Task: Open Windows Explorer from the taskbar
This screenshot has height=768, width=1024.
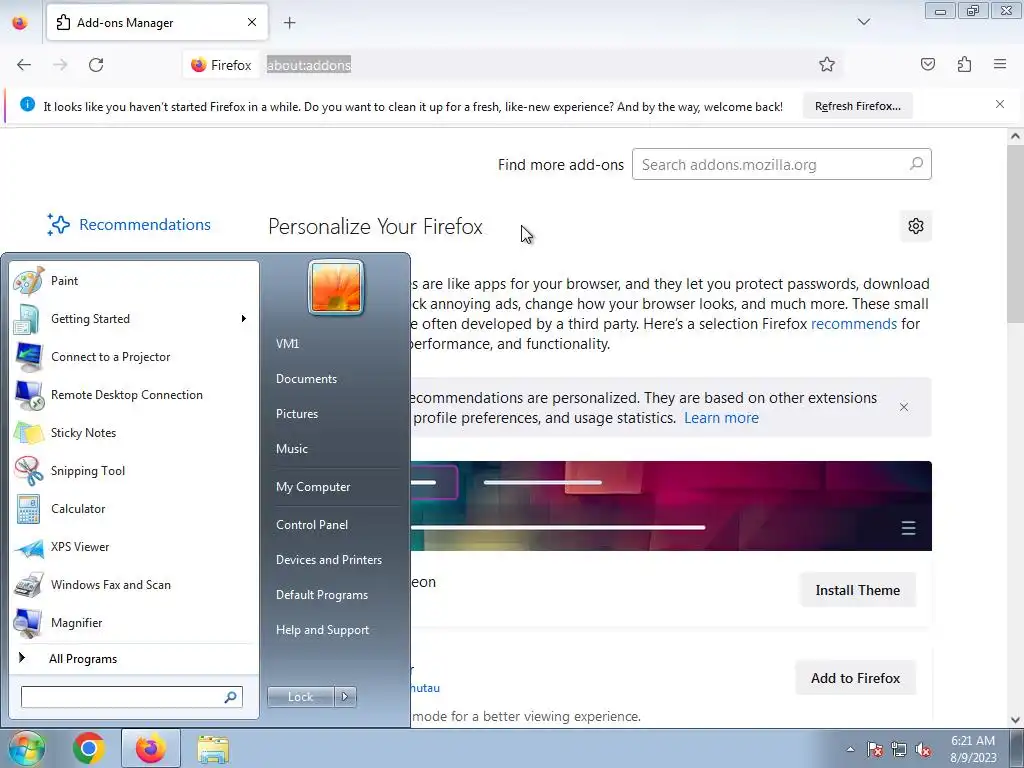Action: [213, 749]
